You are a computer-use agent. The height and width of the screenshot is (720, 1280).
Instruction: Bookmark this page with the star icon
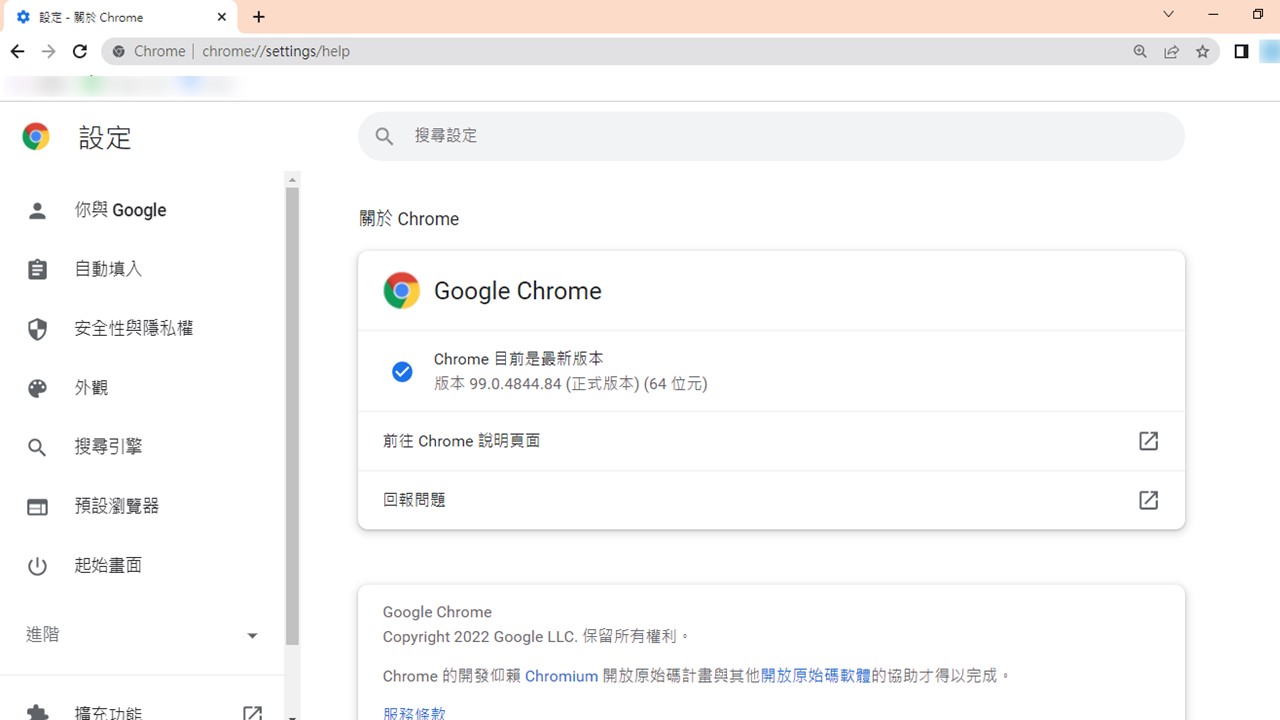pos(1203,51)
